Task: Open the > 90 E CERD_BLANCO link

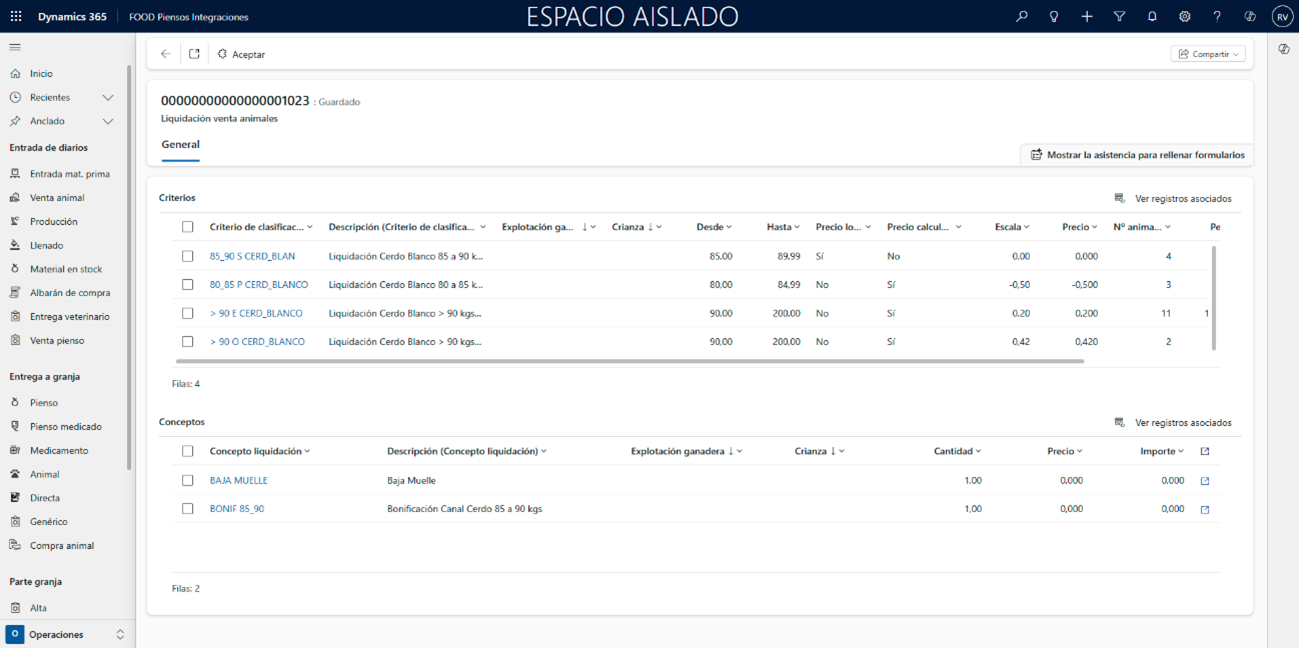Action: coord(257,313)
